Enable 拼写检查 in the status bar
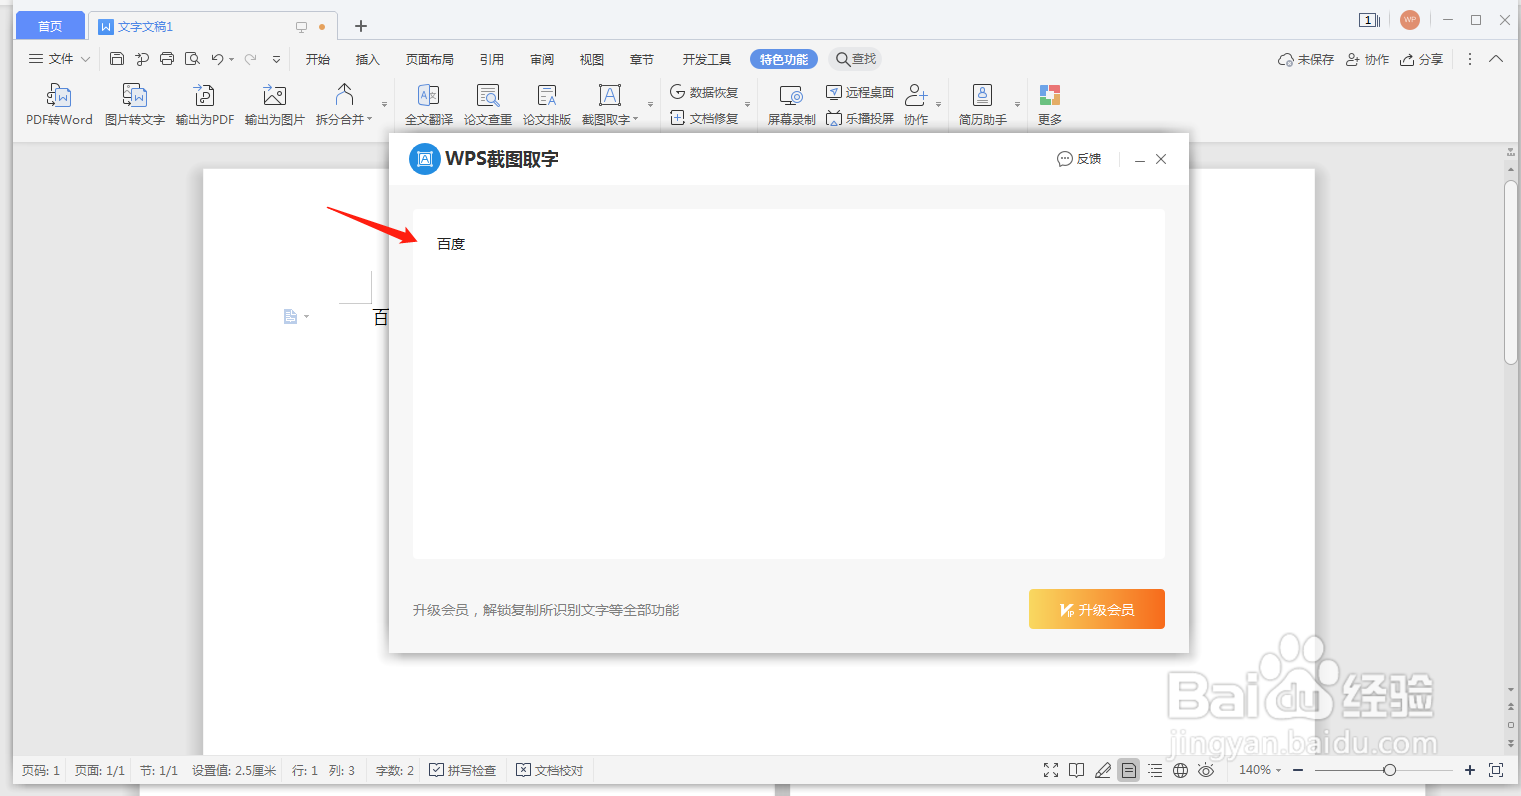1521x796 pixels. coord(462,770)
